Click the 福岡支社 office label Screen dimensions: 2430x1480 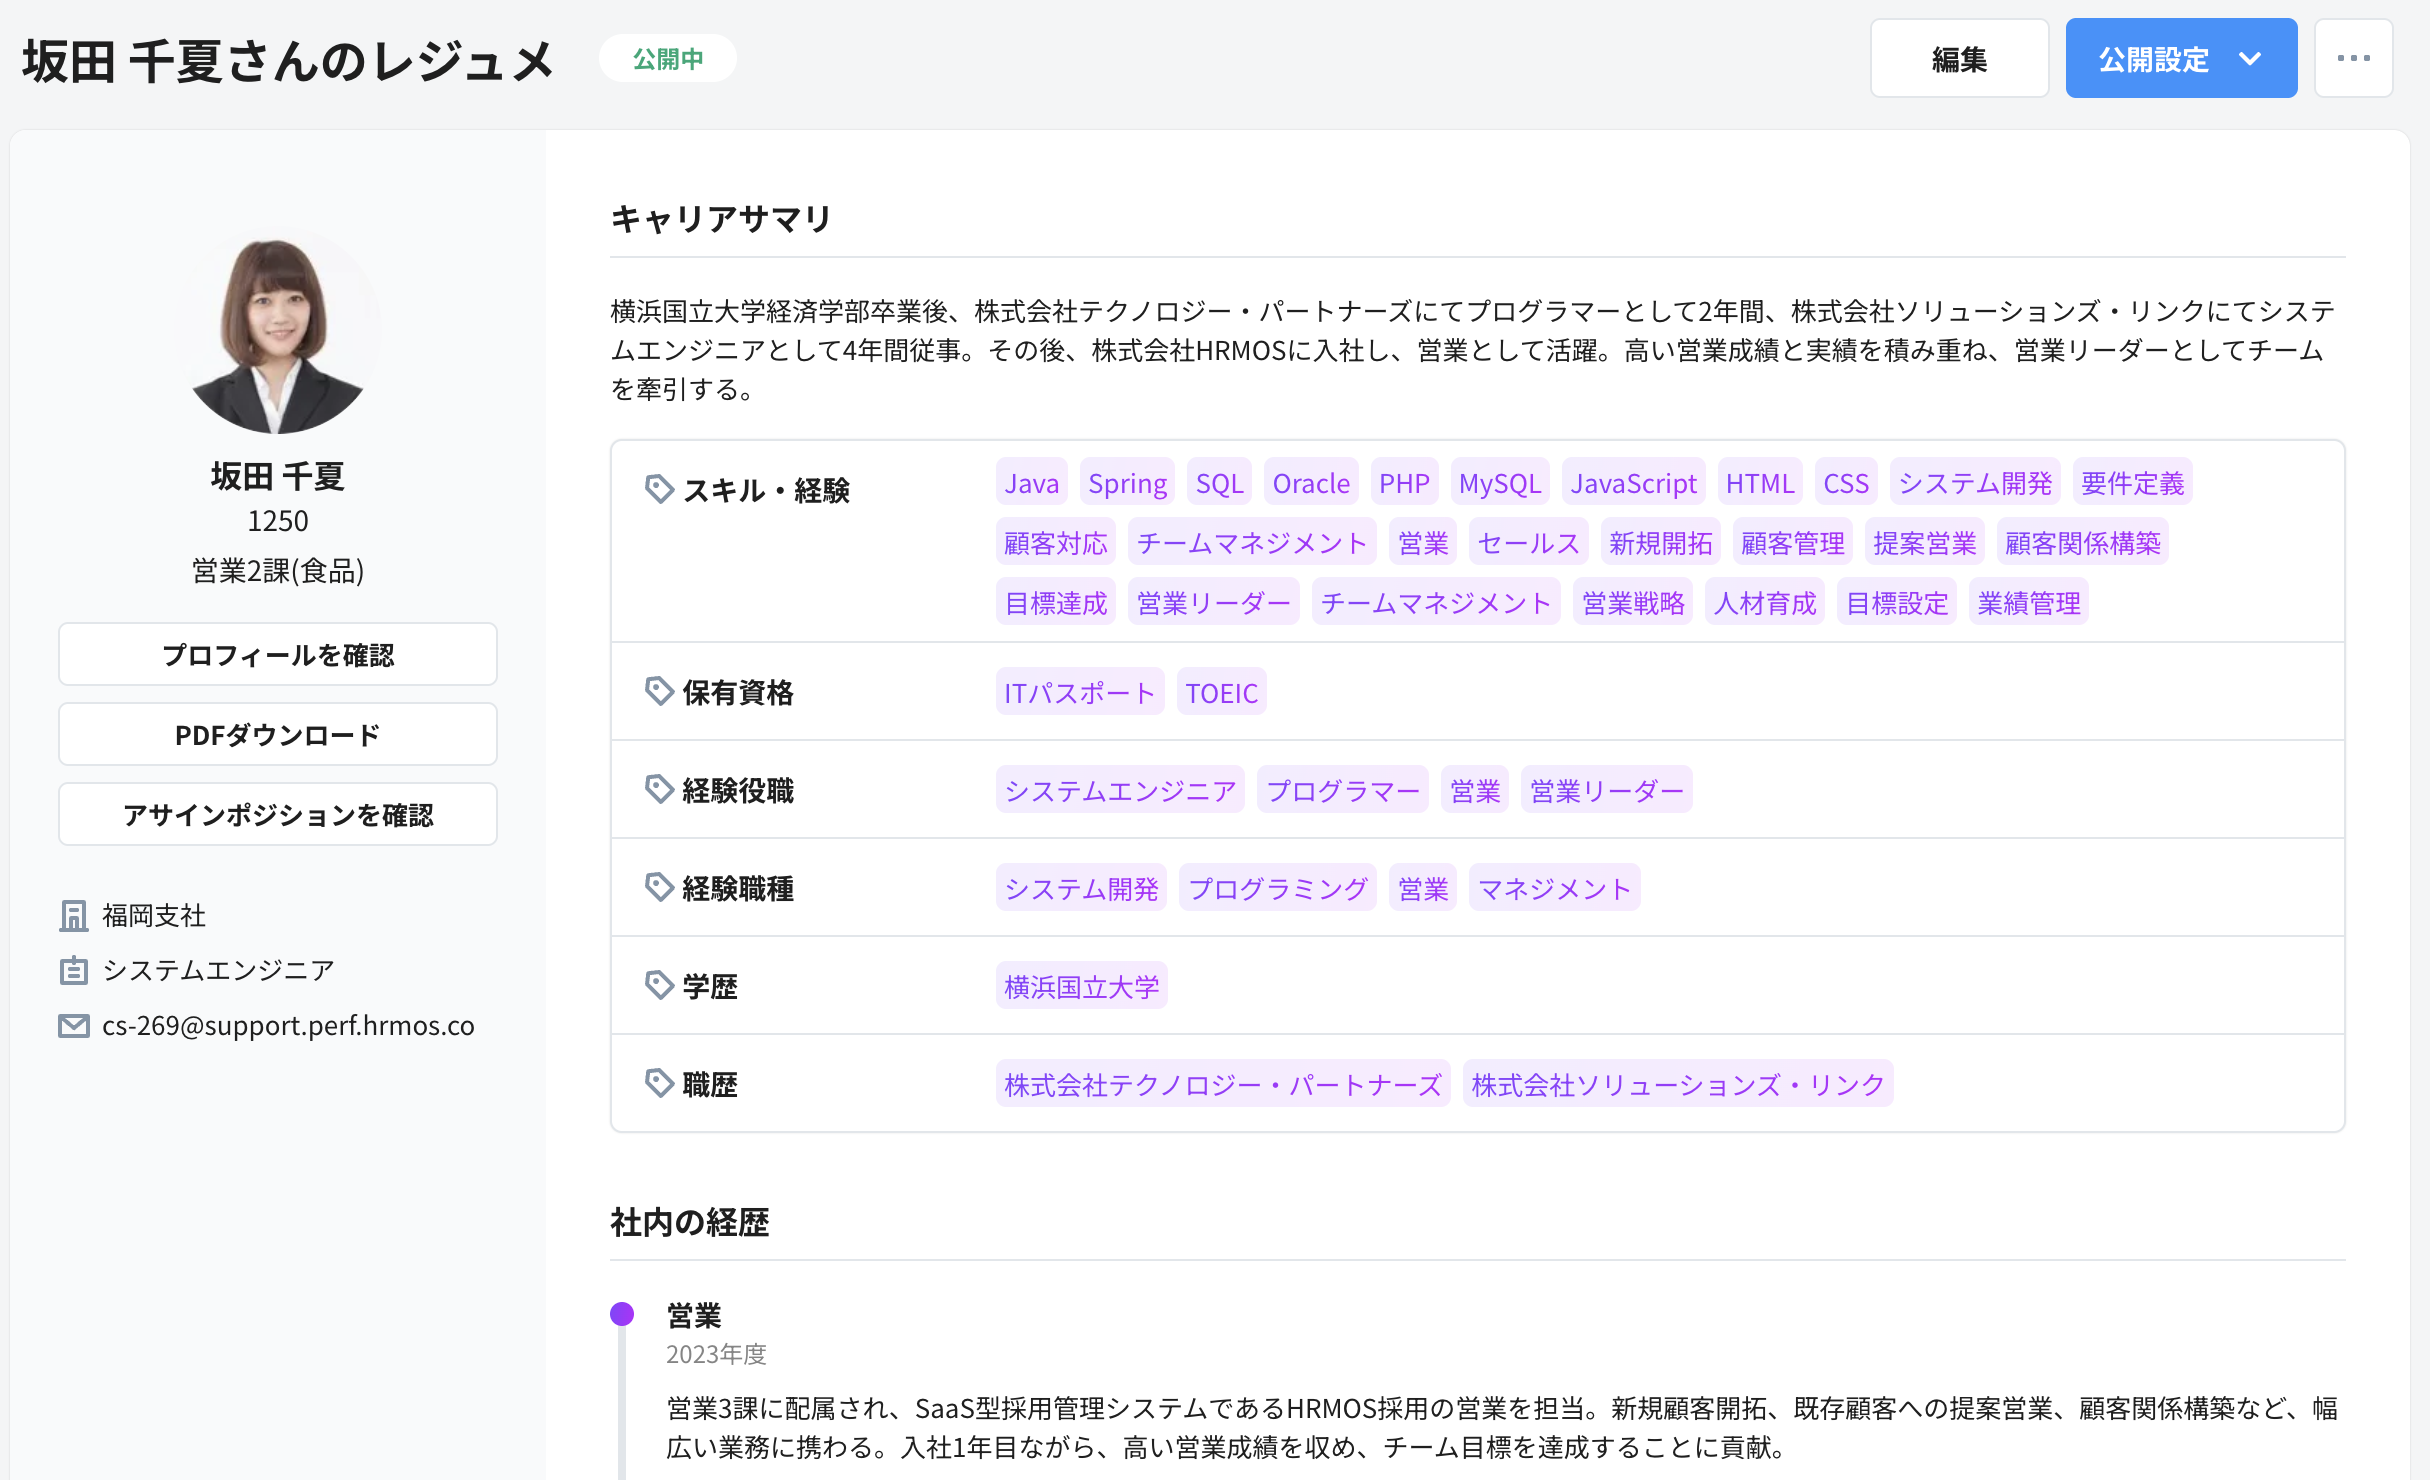tap(154, 915)
